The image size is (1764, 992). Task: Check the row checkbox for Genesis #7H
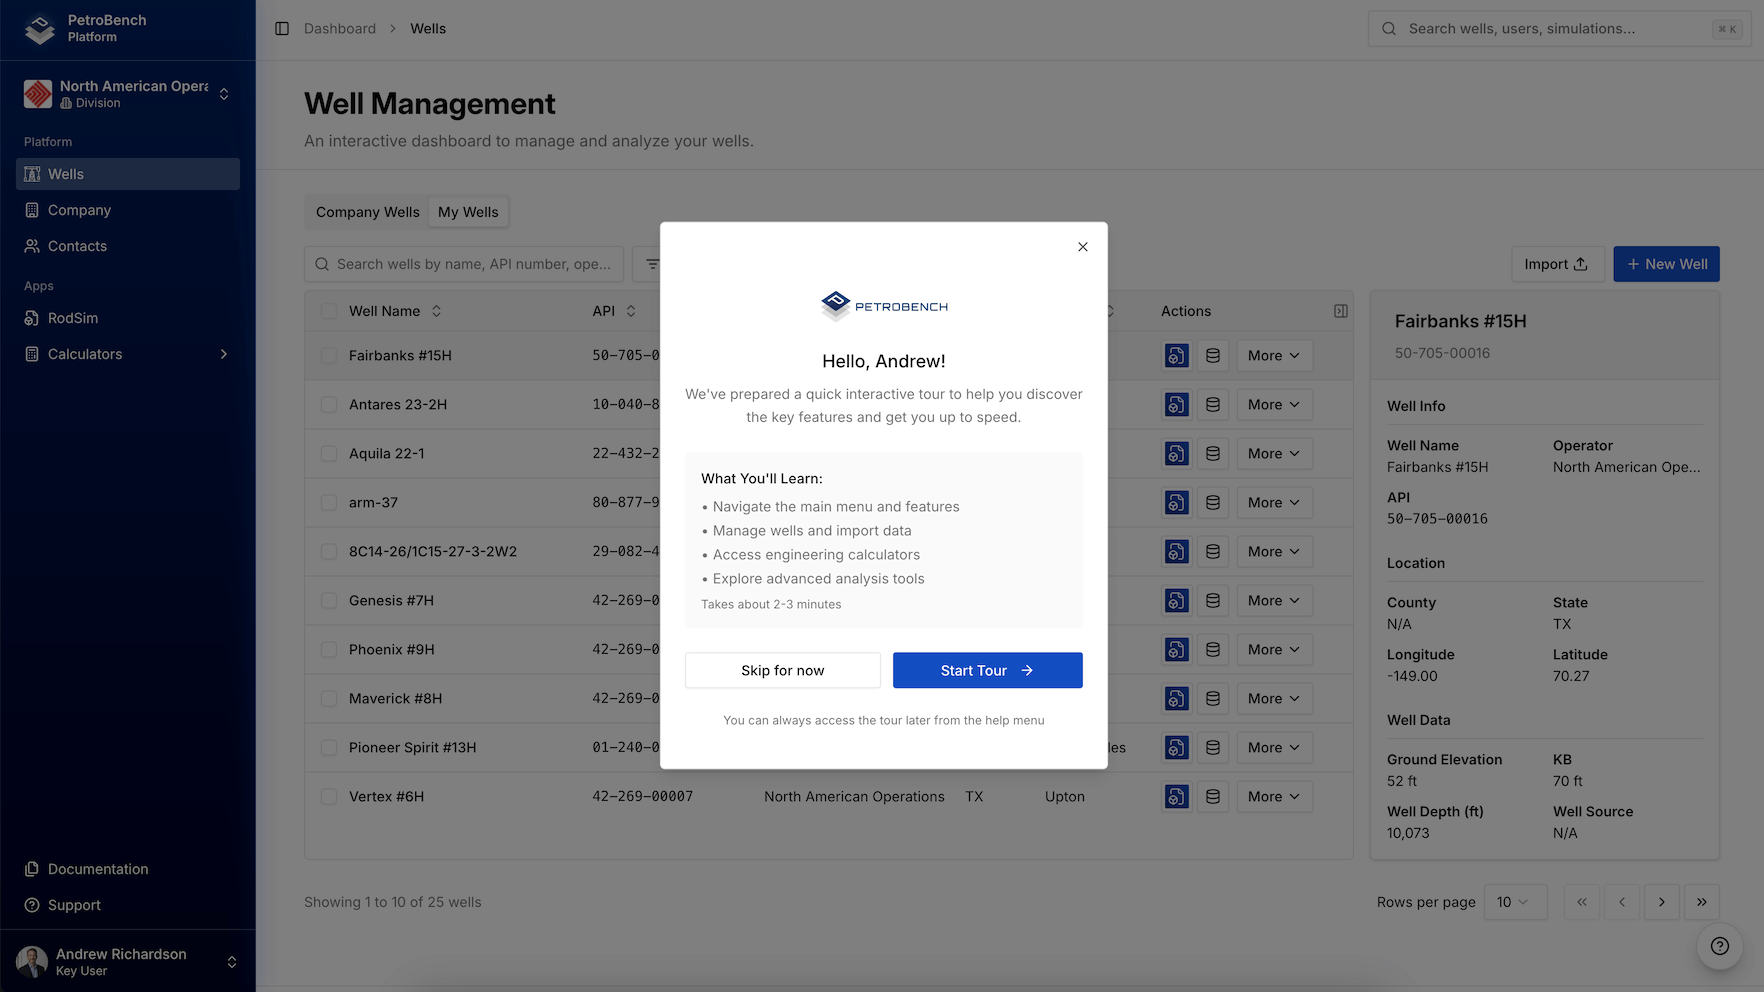click(x=329, y=600)
